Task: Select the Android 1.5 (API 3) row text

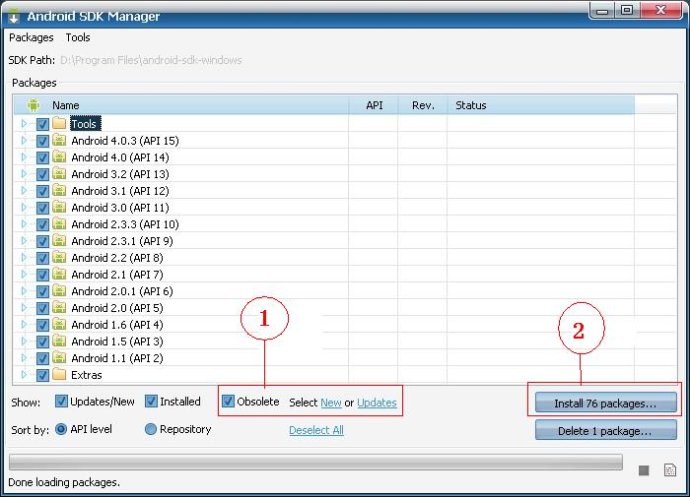Action: point(117,342)
